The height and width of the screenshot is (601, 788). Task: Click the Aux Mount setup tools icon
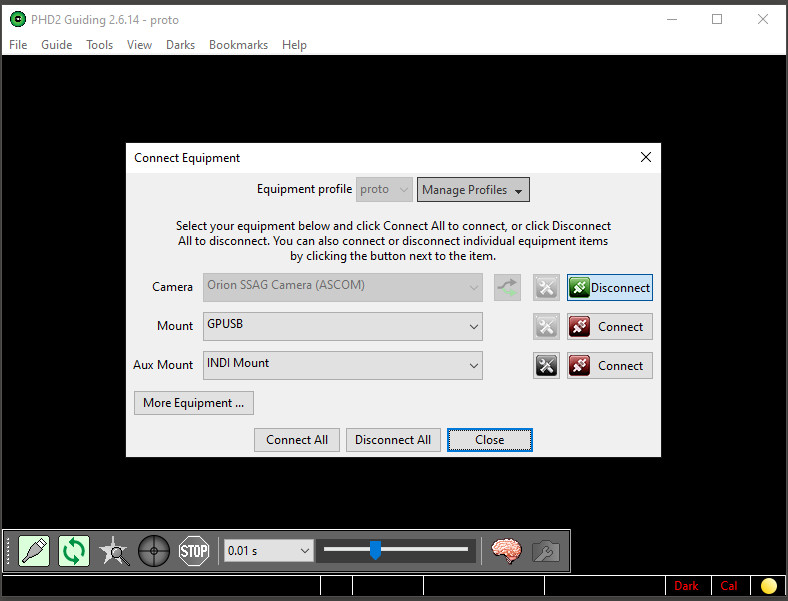coord(546,365)
